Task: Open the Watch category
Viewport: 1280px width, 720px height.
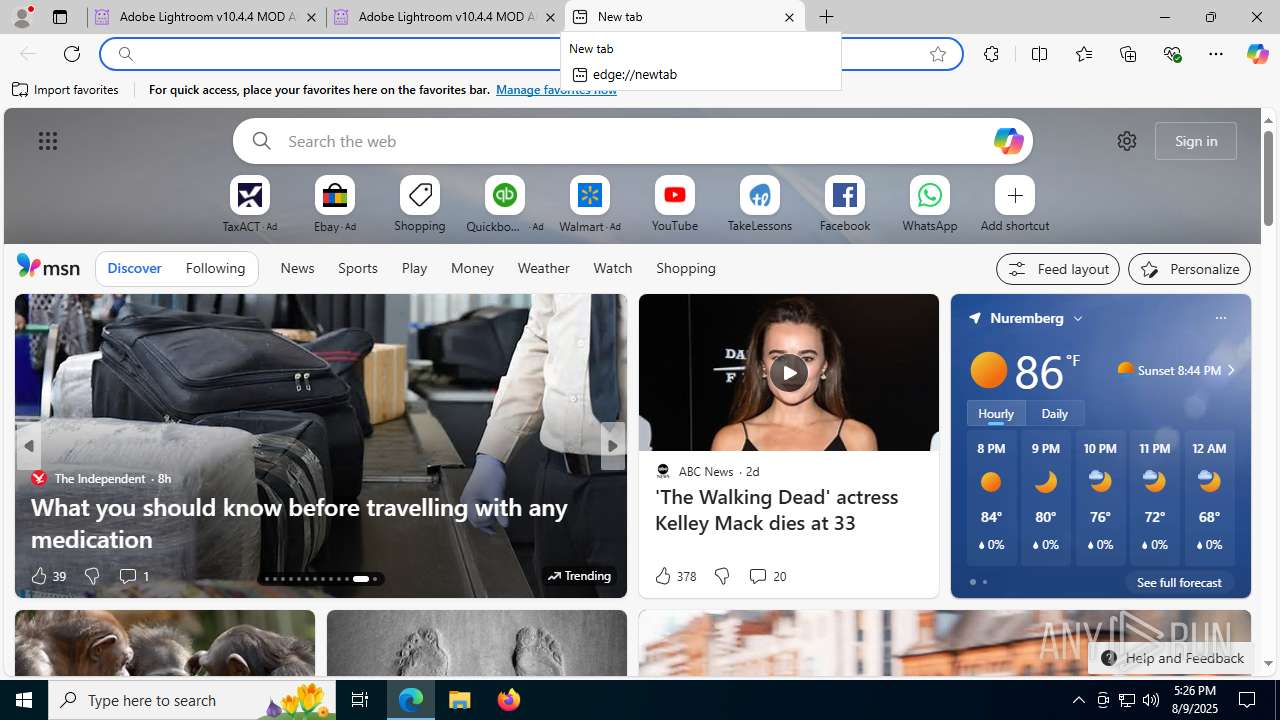Action: coord(613,268)
